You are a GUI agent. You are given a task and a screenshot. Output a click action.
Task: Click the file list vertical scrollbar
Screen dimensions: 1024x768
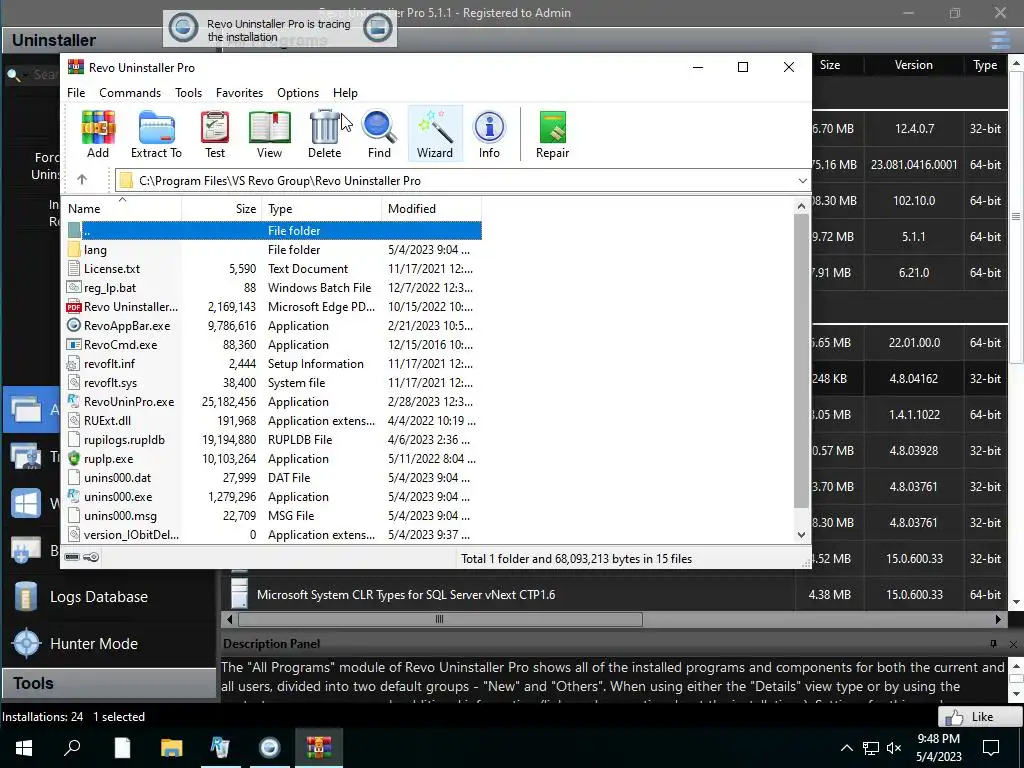pyautogui.click(x=801, y=360)
